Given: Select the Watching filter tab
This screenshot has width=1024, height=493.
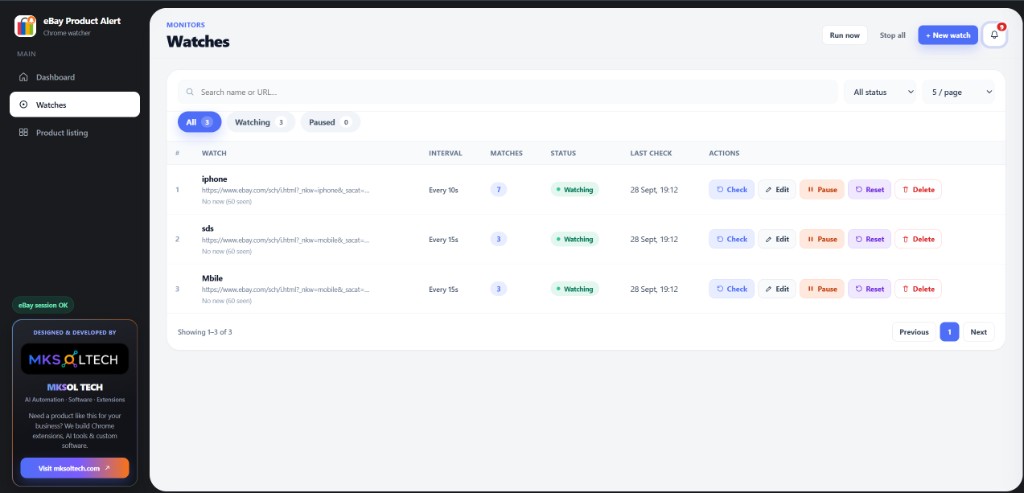Looking at the screenshot, I should pos(261,122).
